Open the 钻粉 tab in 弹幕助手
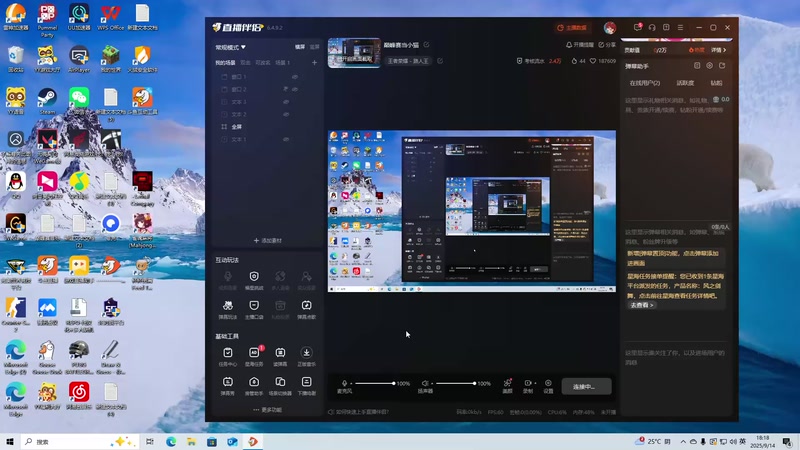 716,83
